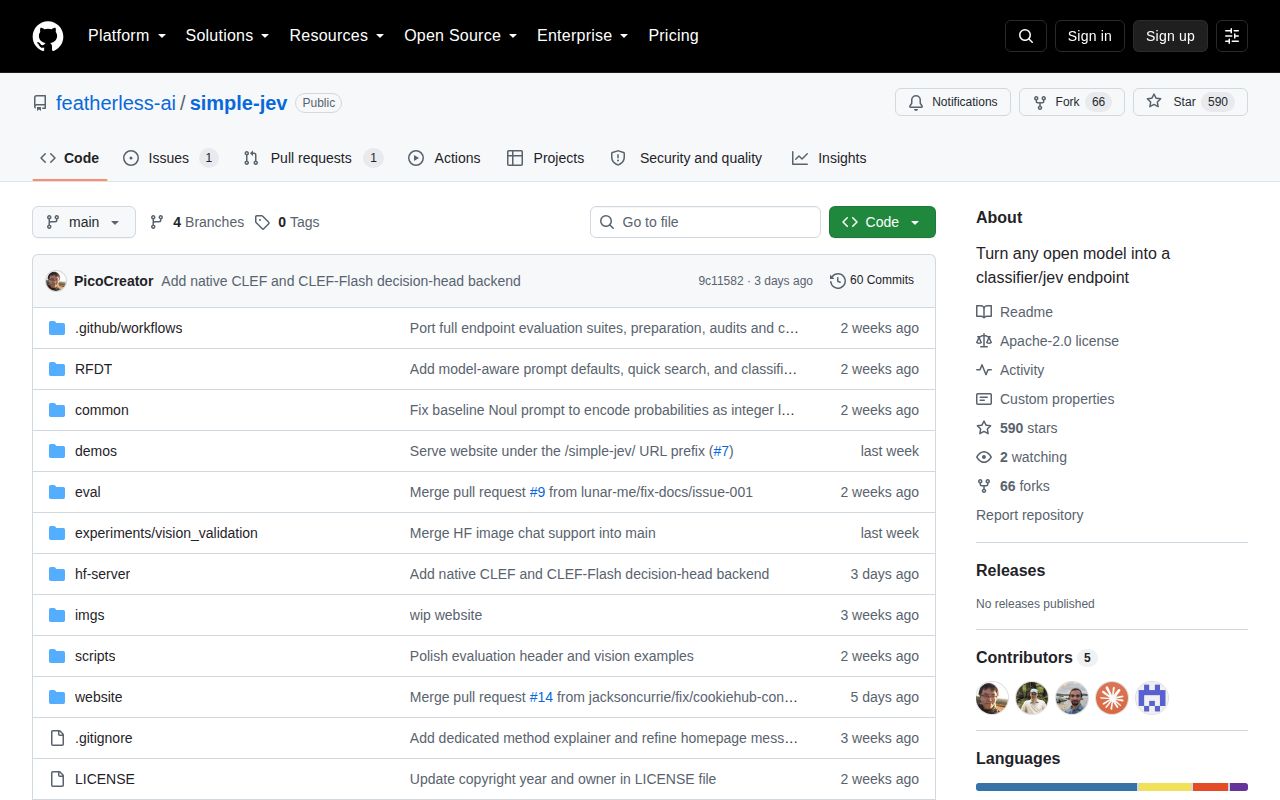This screenshot has height=800, width=1280.
Task: Expand the Platform menu
Action: tap(127, 36)
